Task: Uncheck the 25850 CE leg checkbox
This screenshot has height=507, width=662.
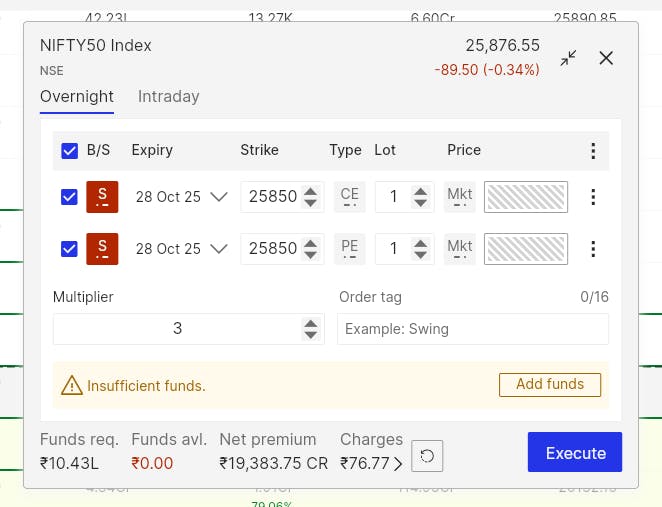Action: [x=70, y=197]
